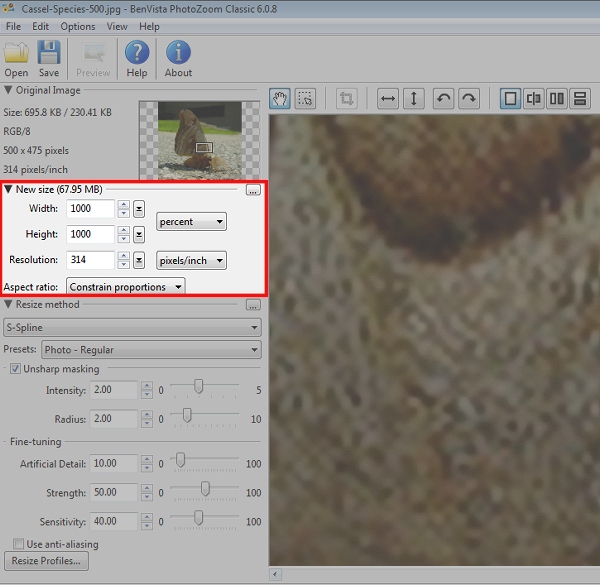Show About info with the blue i icon

tap(178, 59)
